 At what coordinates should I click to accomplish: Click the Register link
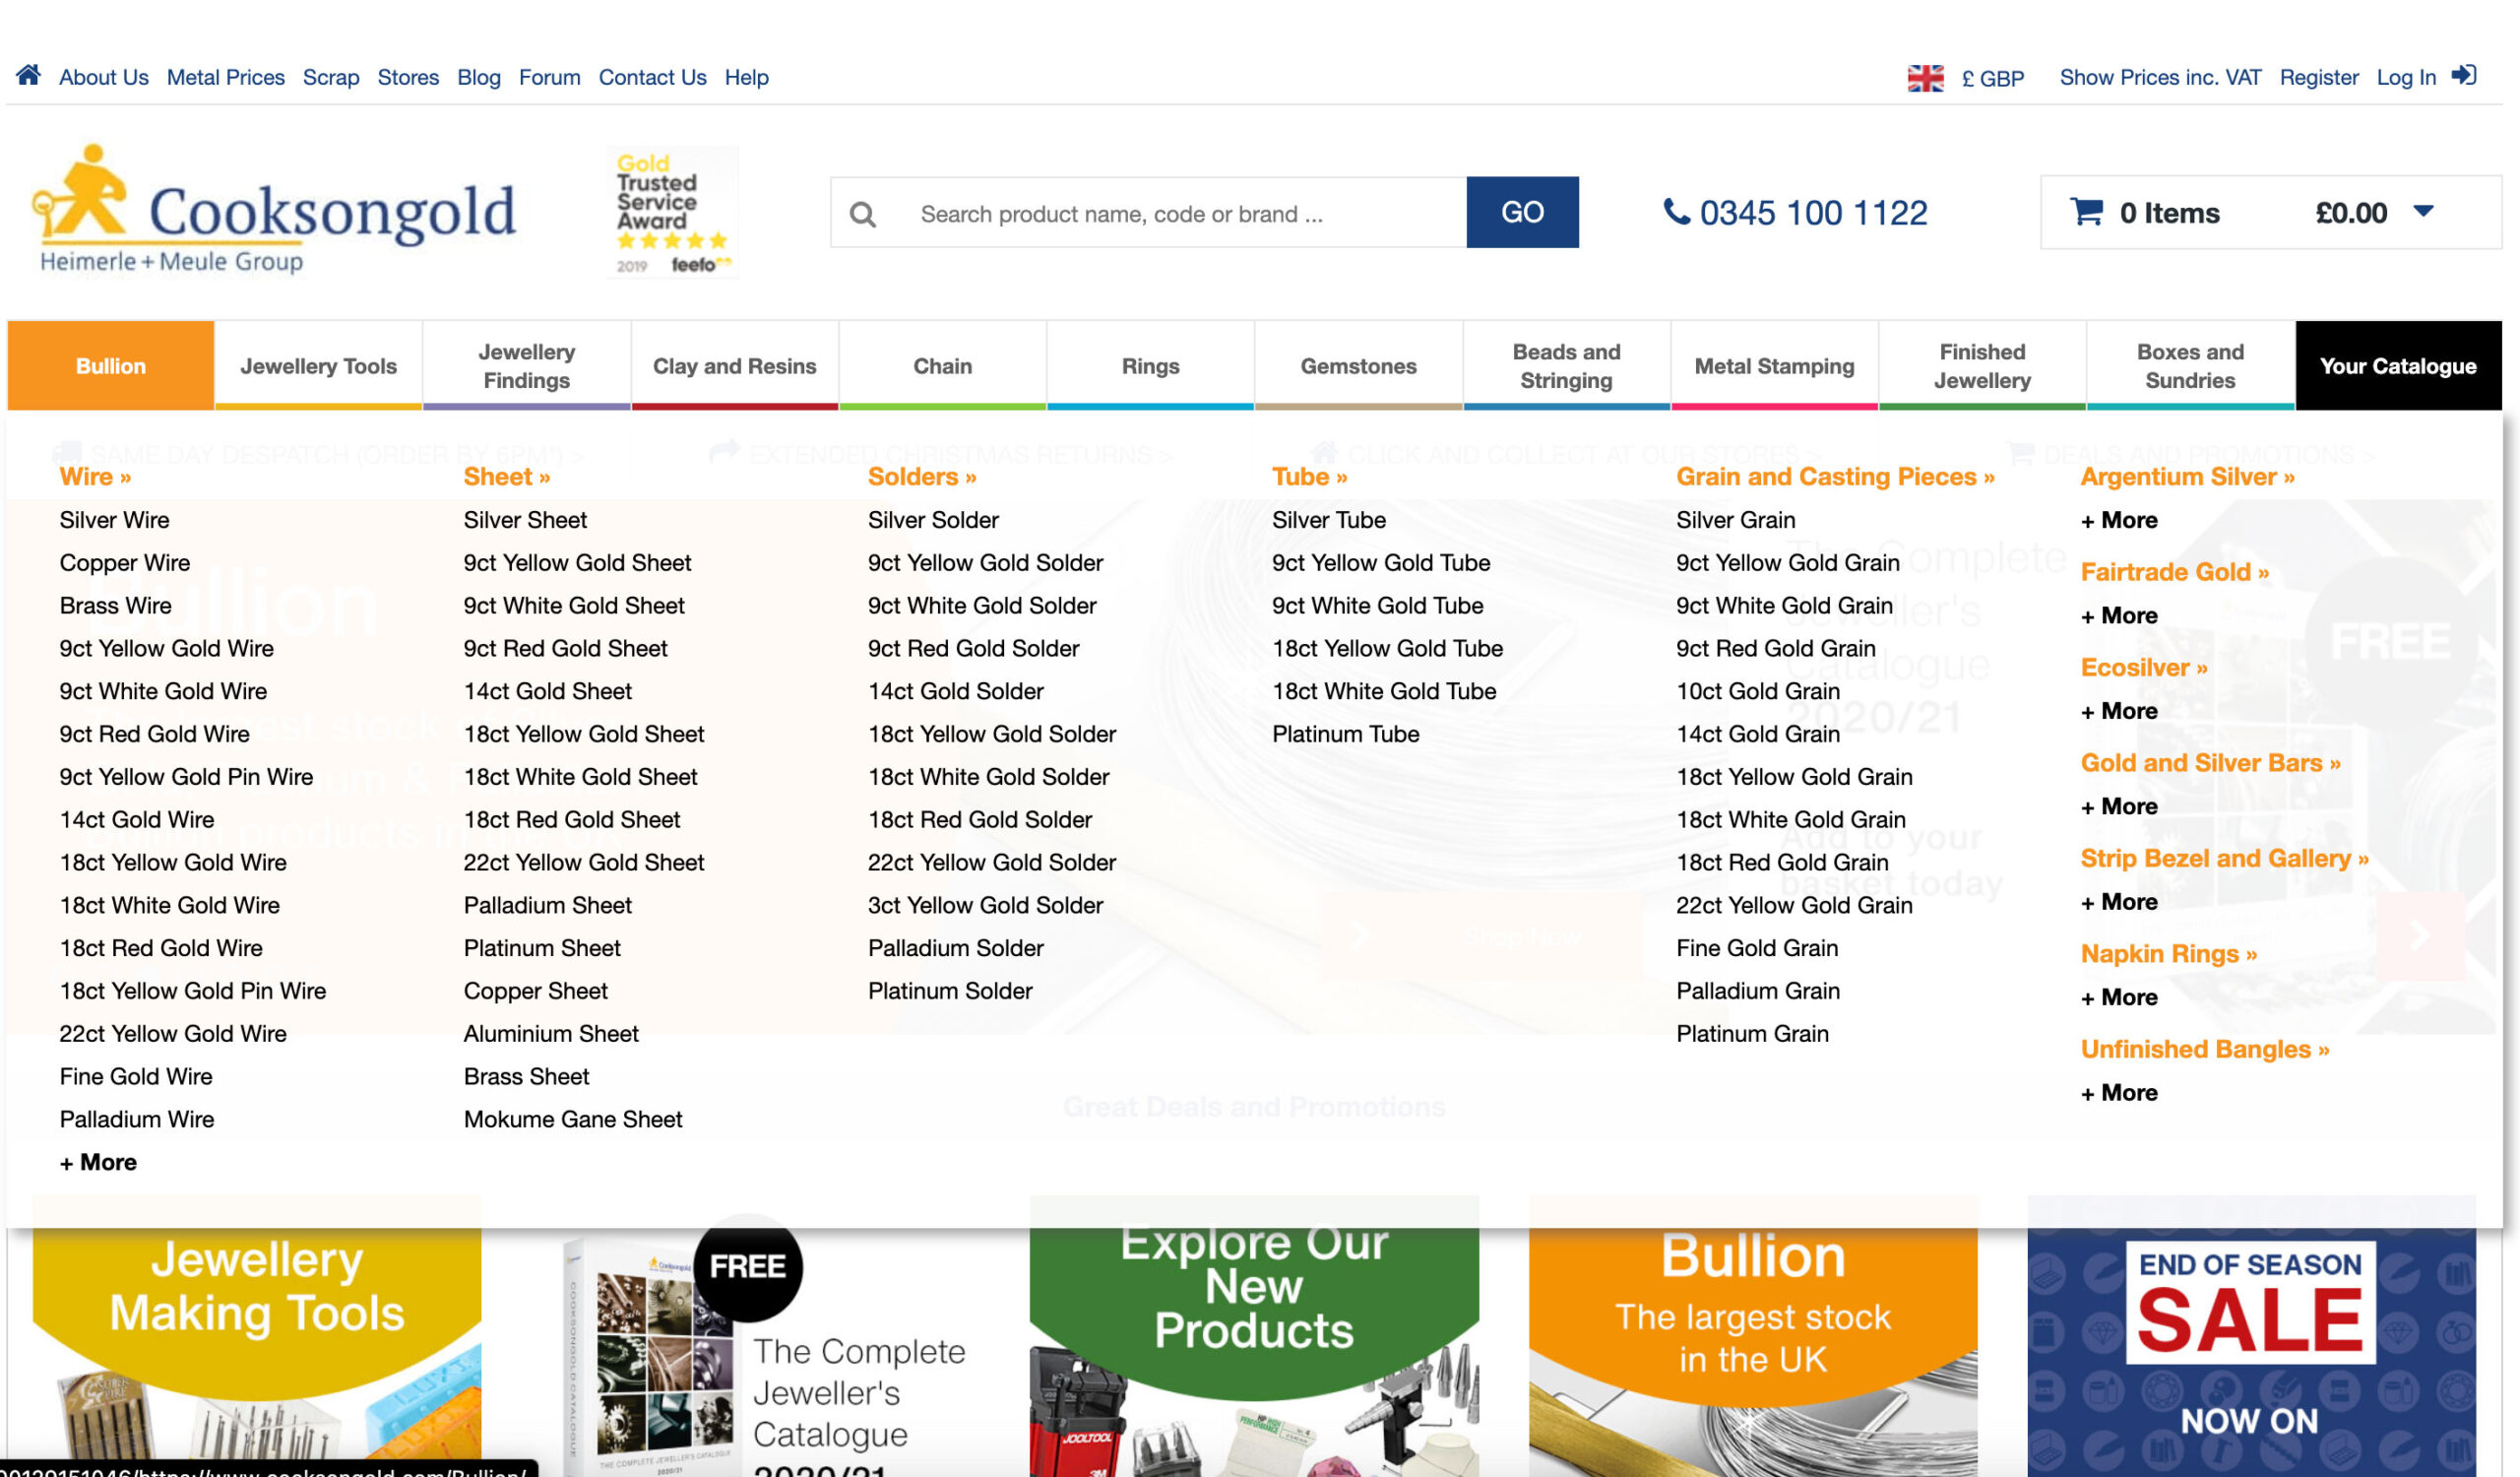2319,77
